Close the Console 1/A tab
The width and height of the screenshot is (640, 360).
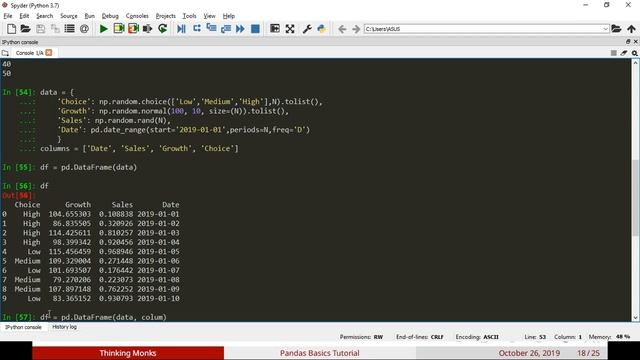pyautogui.click(x=49, y=53)
